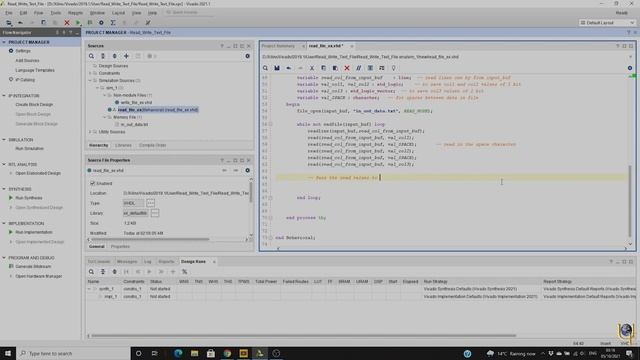Expand all in Sources panel toolbar
Screen dimensions: 640x360
pyautogui.click(x=115, y=56)
